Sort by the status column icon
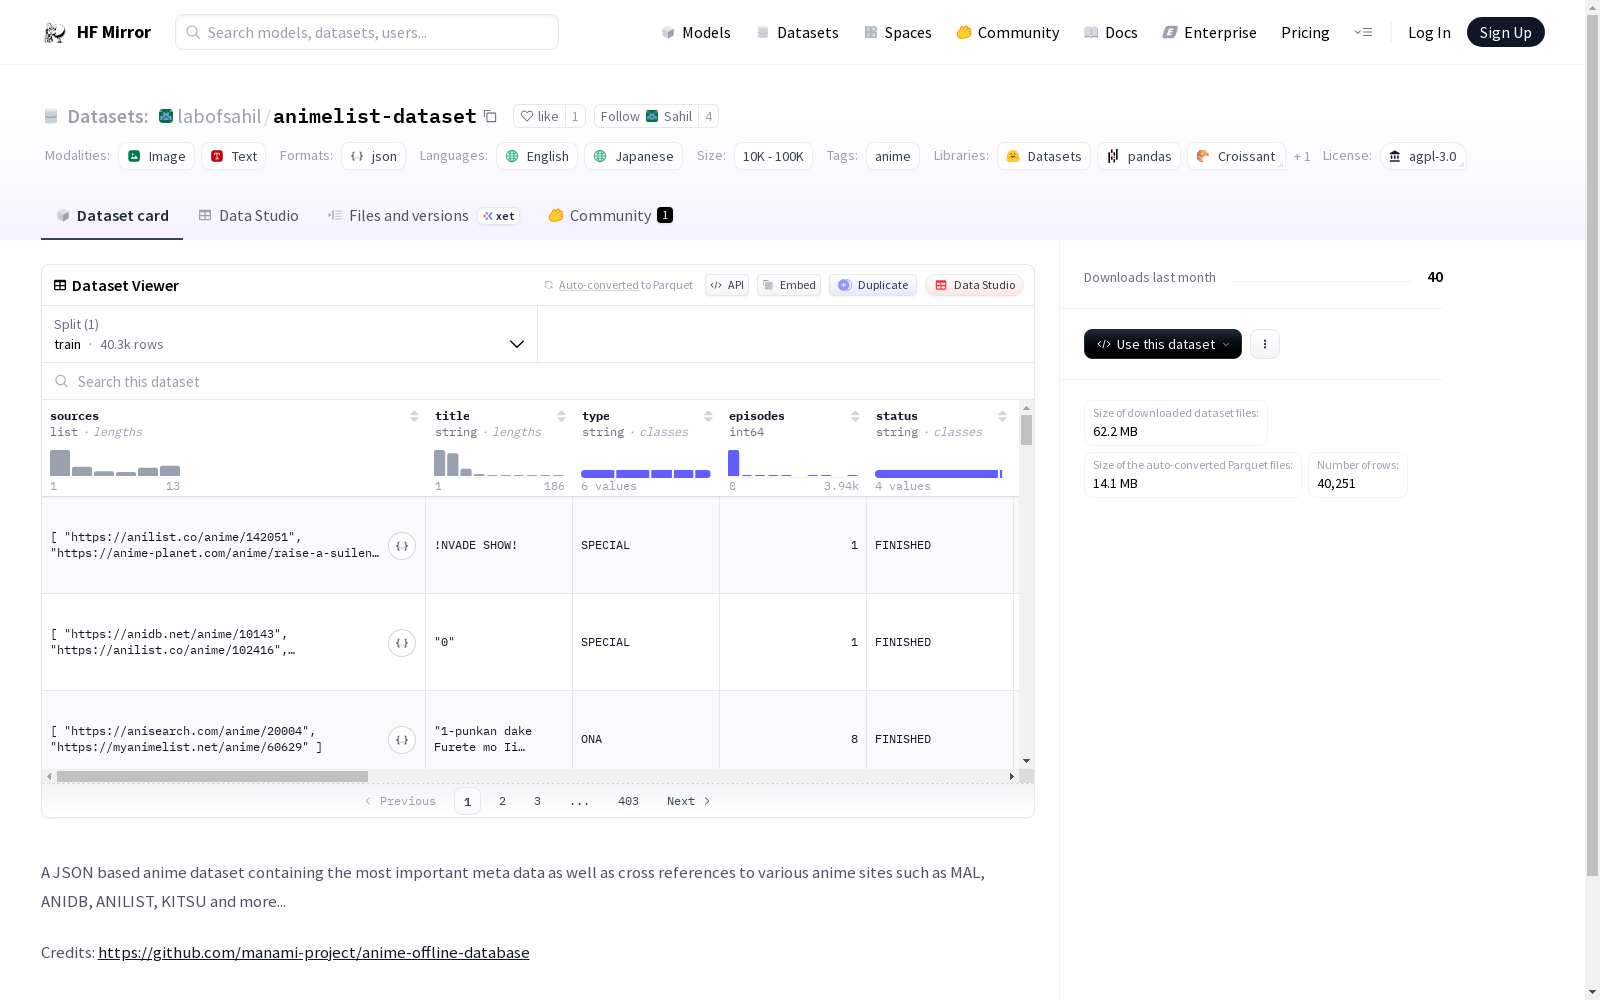This screenshot has width=1600, height=1000. (x=1002, y=416)
